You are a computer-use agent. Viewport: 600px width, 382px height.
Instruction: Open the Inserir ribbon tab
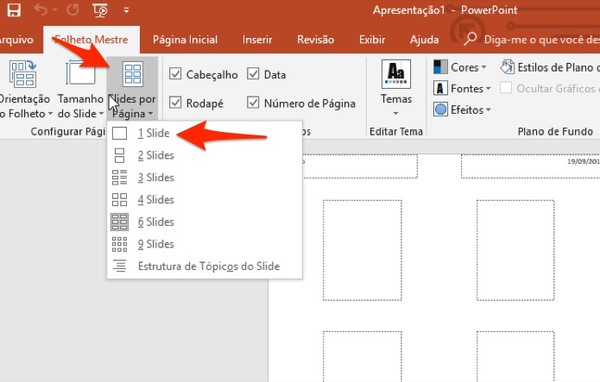tap(257, 40)
